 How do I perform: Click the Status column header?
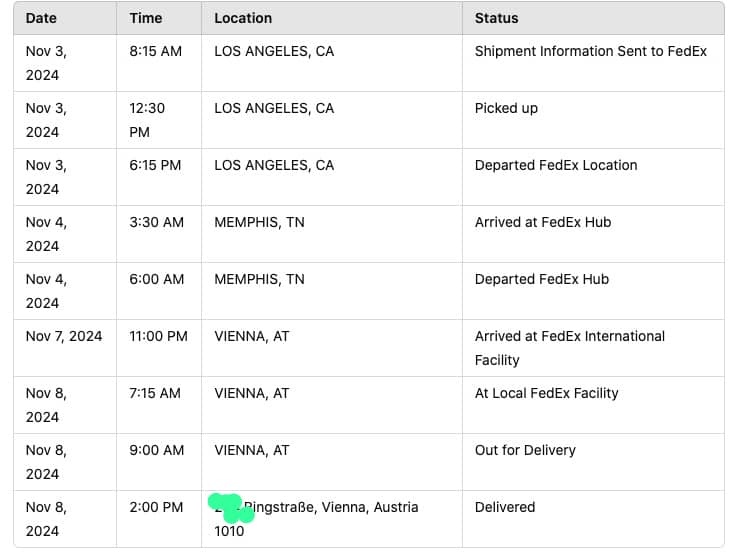coord(497,18)
